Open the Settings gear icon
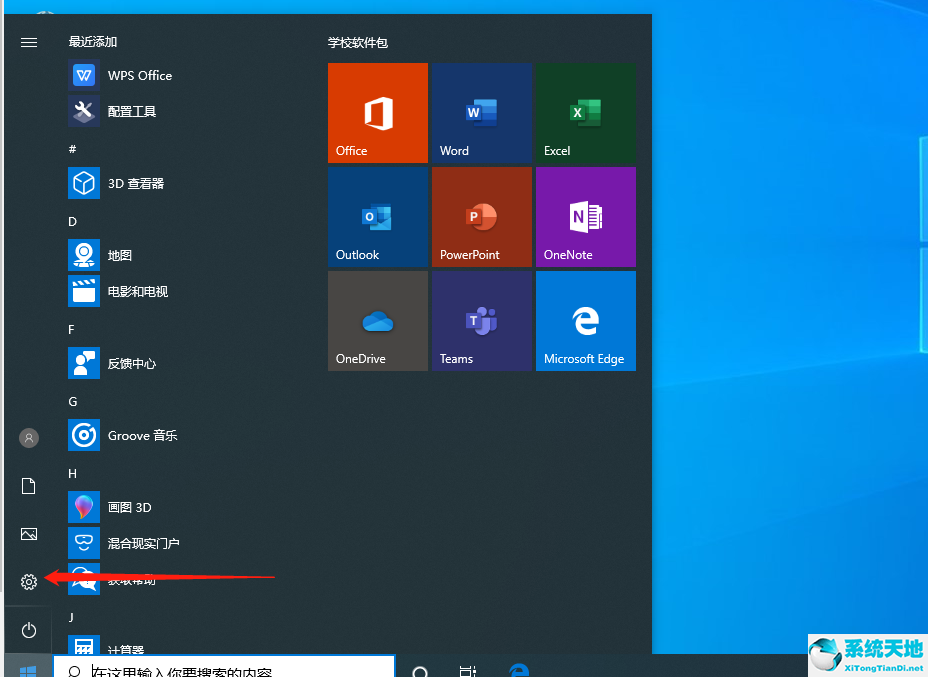Image resolution: width=928 pixels, height=677 pixels. tap(29, 582)
